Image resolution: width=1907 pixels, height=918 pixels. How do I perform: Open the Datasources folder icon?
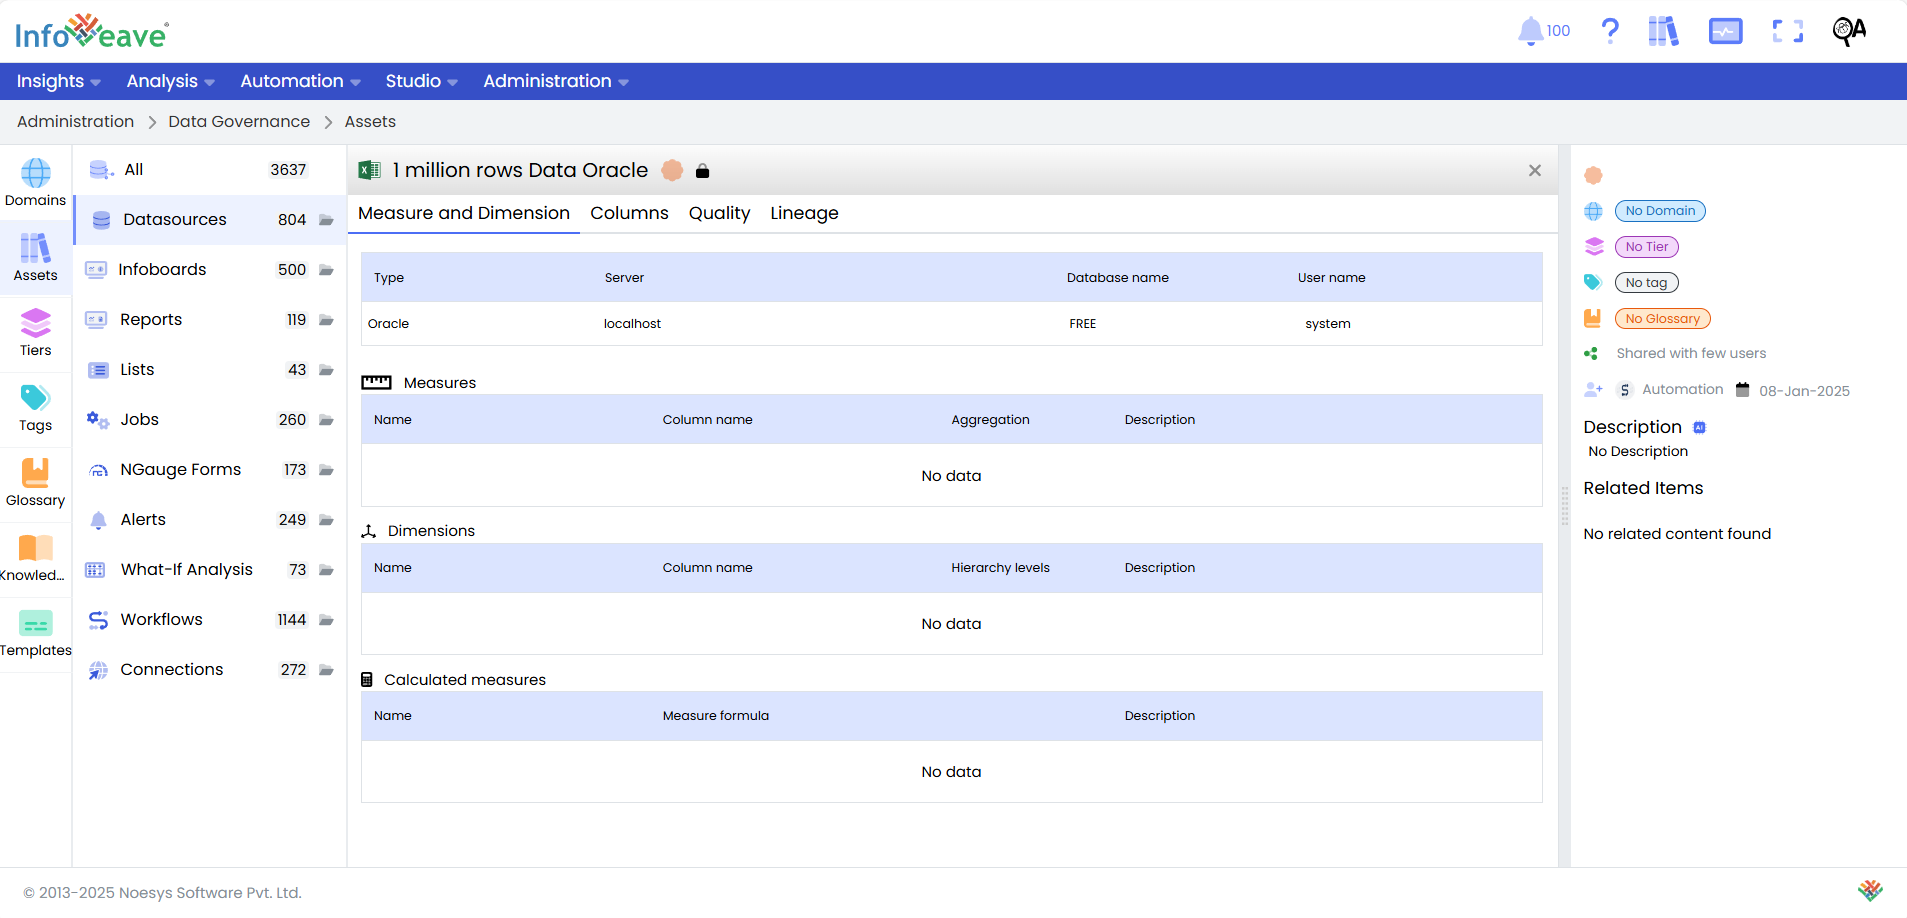[326, 220]
